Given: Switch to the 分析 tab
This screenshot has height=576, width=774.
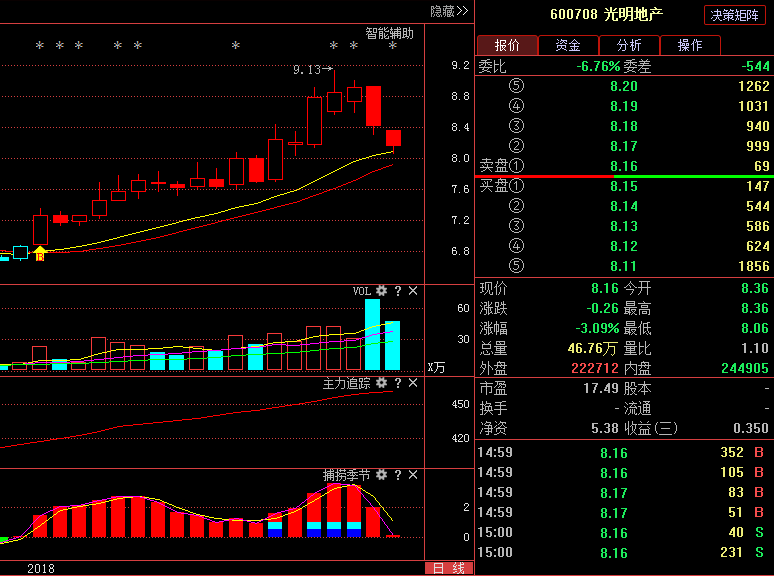Looking at the screenshot, I should click(629, 45).
